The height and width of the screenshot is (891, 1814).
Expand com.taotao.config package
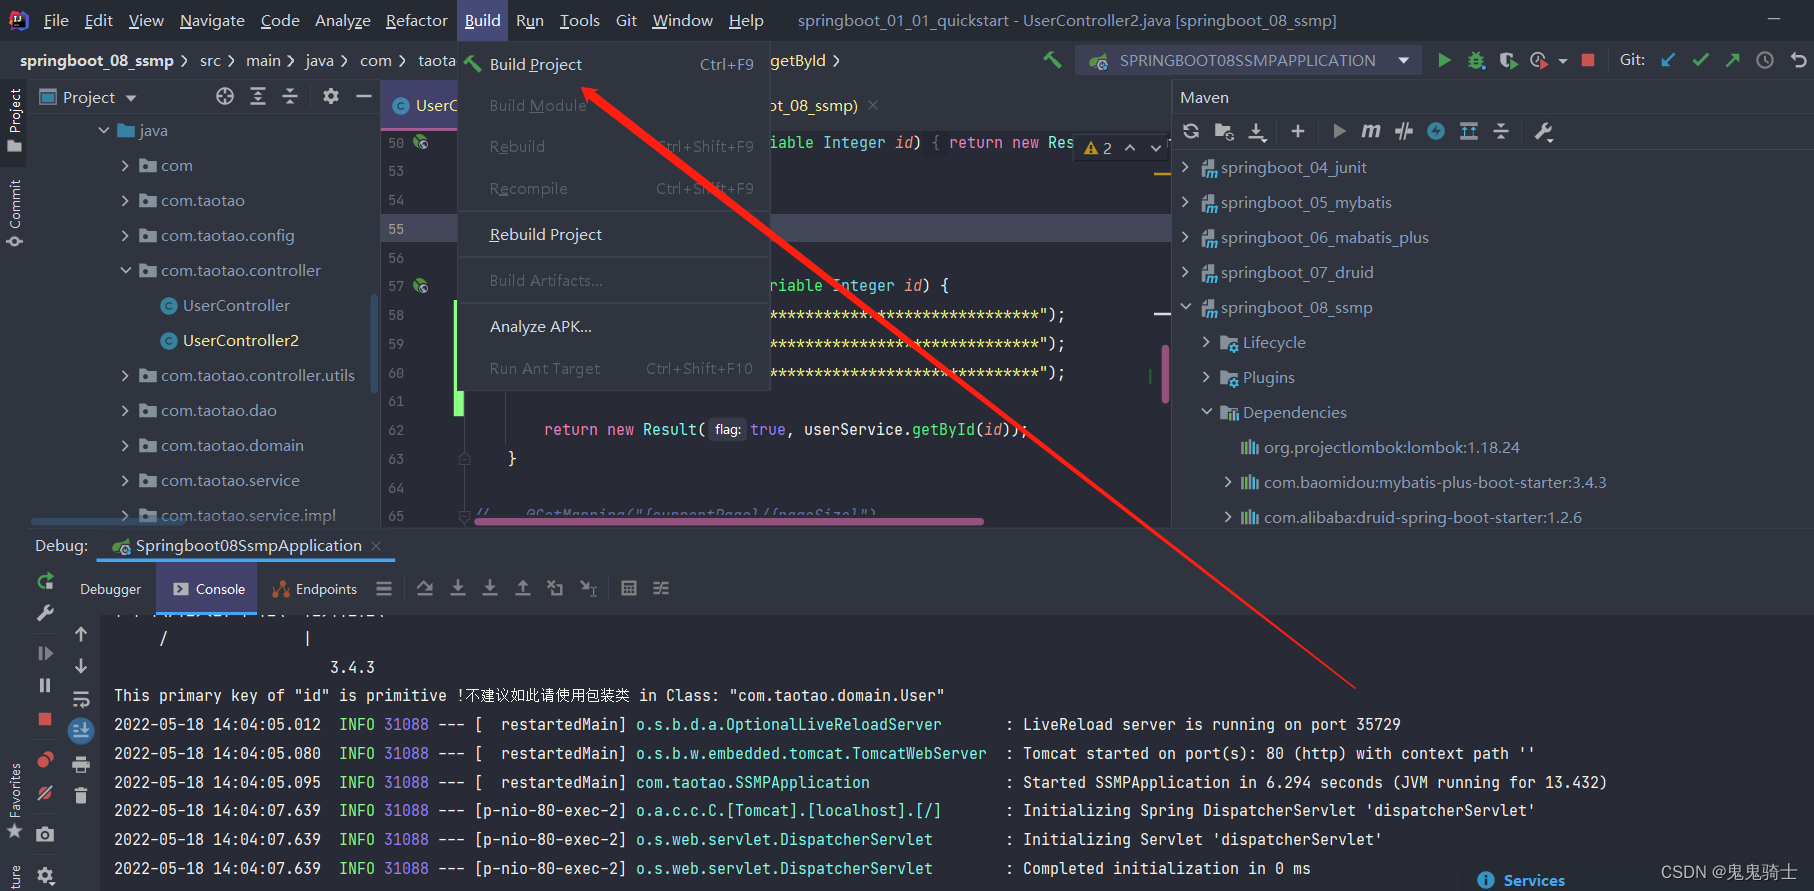click(125, 235)
